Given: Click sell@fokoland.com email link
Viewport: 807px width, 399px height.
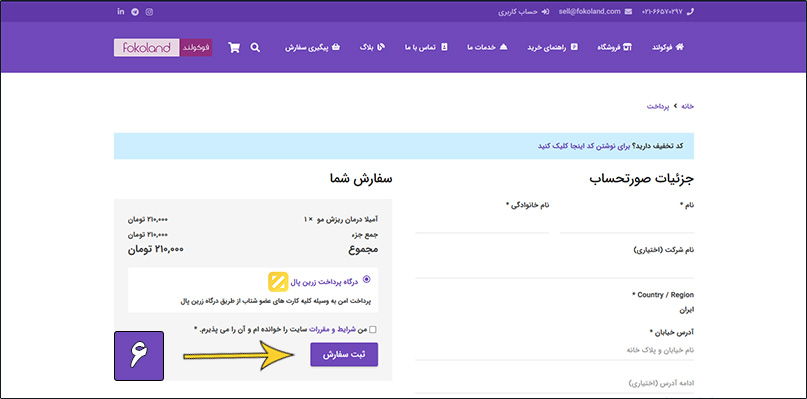Looking at the screenshot, I should click(x=589, y=11).
